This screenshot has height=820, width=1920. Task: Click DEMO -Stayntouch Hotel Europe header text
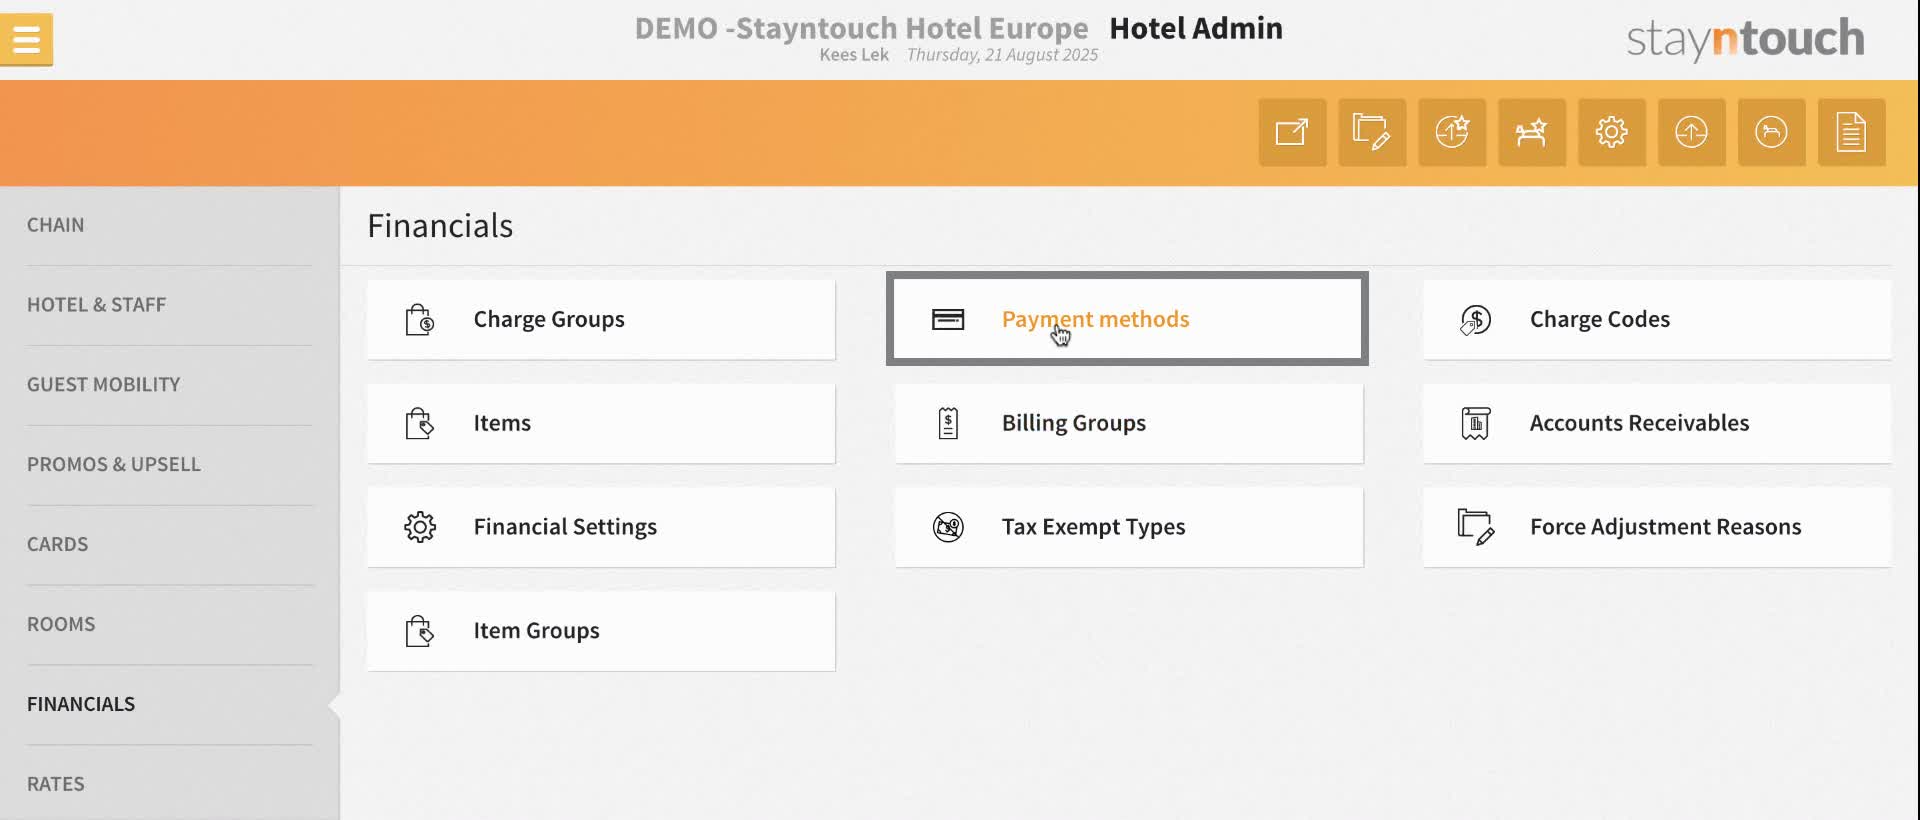[x=861, y=28]
